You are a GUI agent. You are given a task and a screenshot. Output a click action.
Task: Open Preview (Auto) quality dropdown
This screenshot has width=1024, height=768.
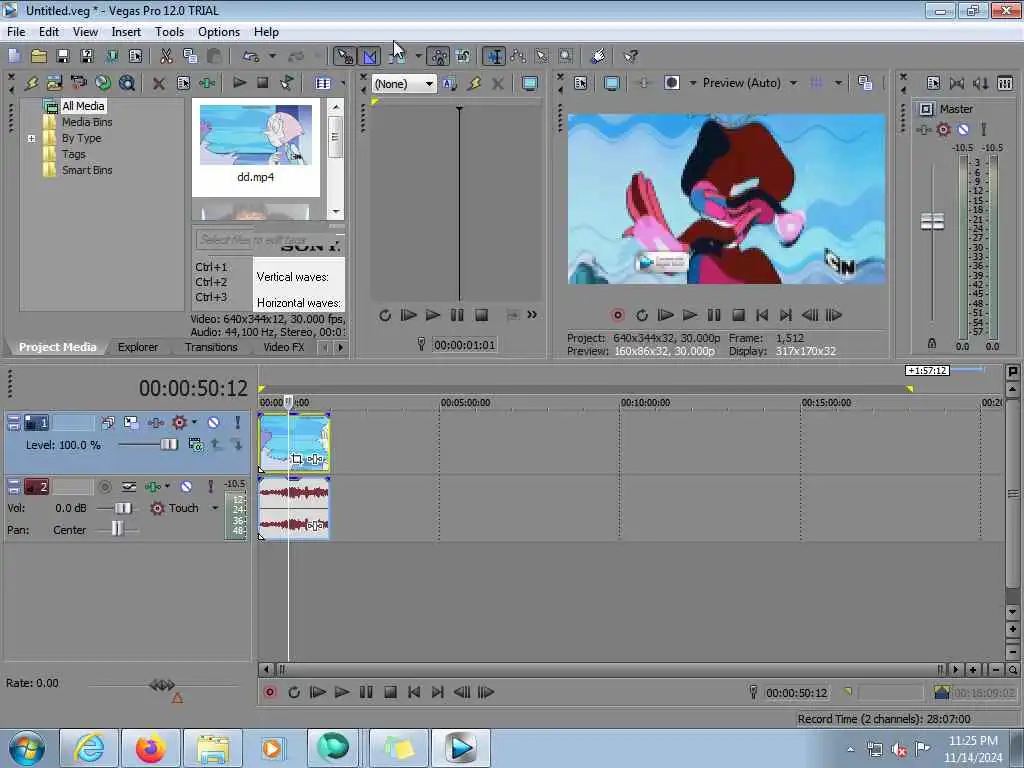pos(793,83)
